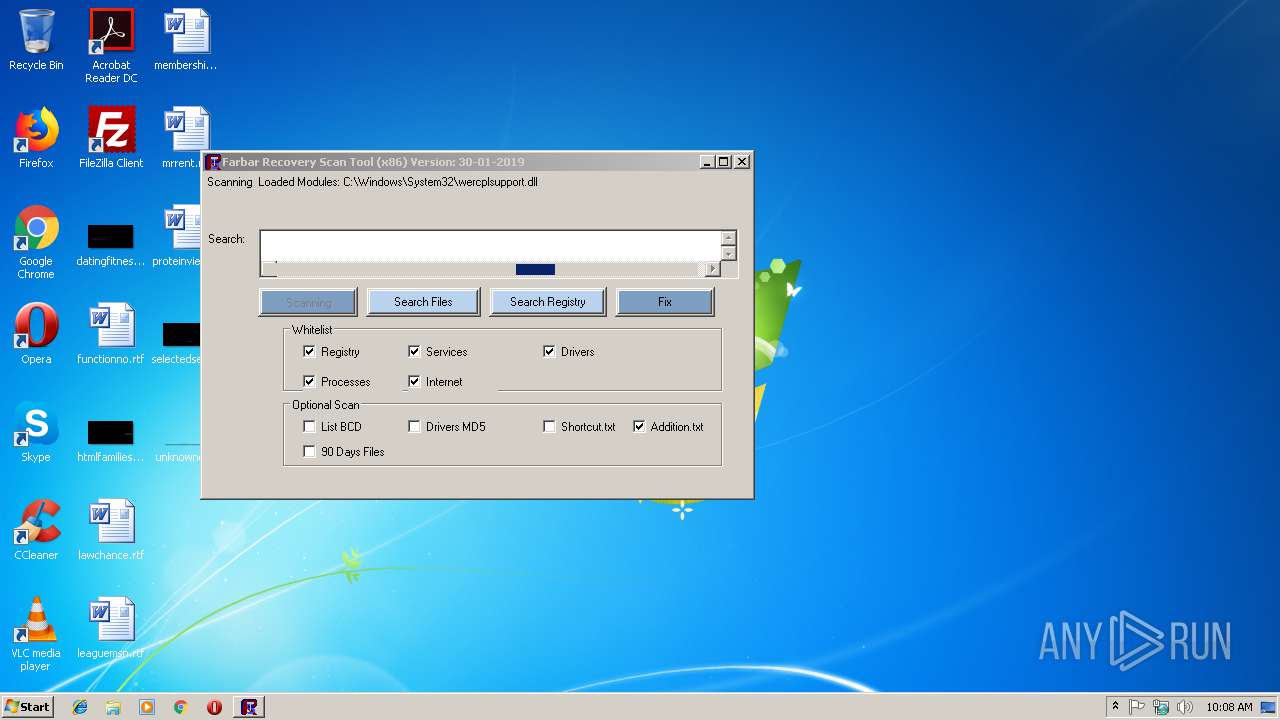Screen dimensions: 1280x720
Task: Select the CCleaner desktop icon
Action: click(36, 530)
